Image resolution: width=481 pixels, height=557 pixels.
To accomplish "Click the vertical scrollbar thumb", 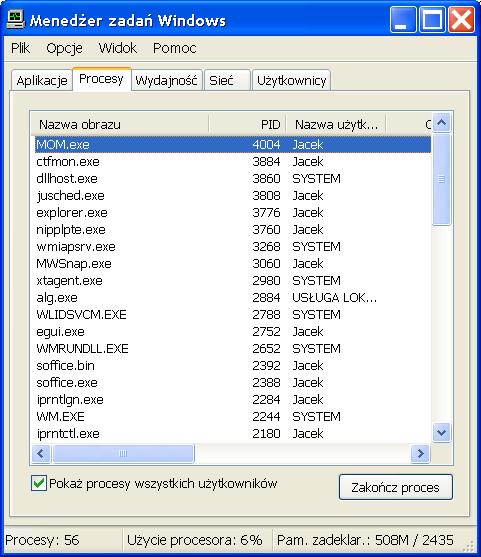I will pos(442,179).
